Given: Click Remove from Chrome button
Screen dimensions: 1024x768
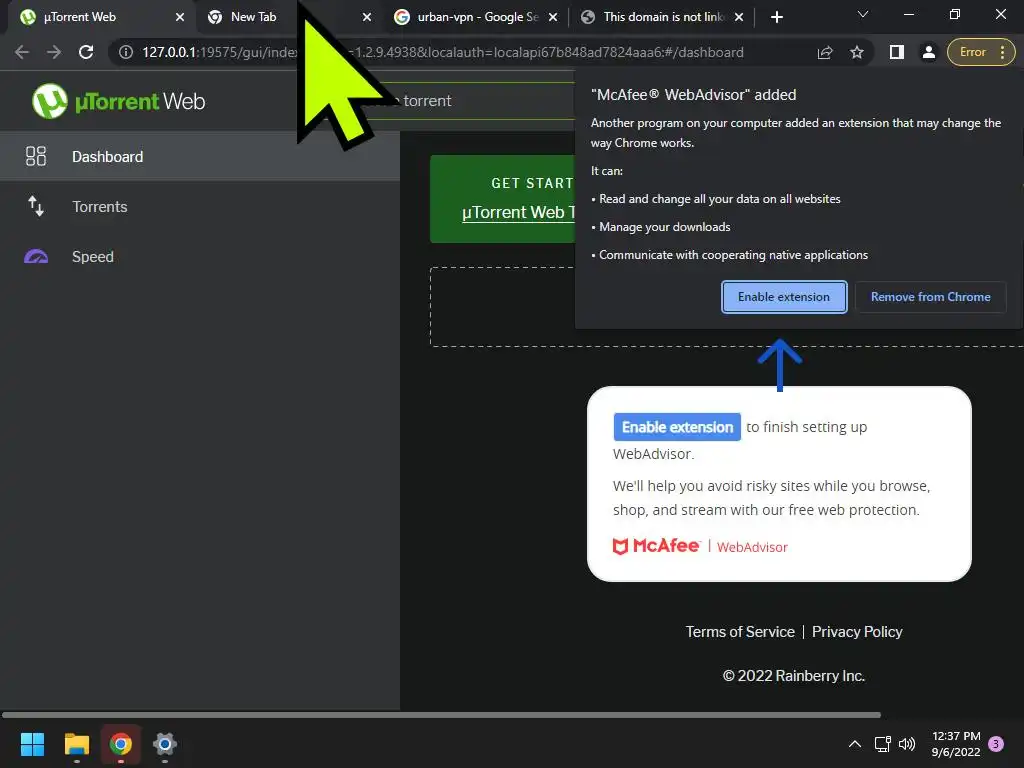Looking at the screenshot, I should (x=931, y=297).
